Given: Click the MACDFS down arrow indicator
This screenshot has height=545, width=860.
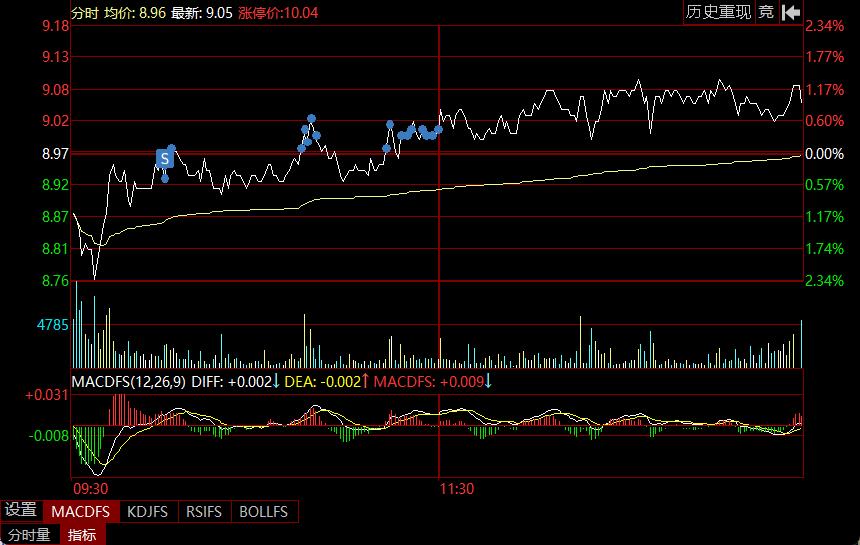Looking at the screenshot, I should tap(488, 381).
